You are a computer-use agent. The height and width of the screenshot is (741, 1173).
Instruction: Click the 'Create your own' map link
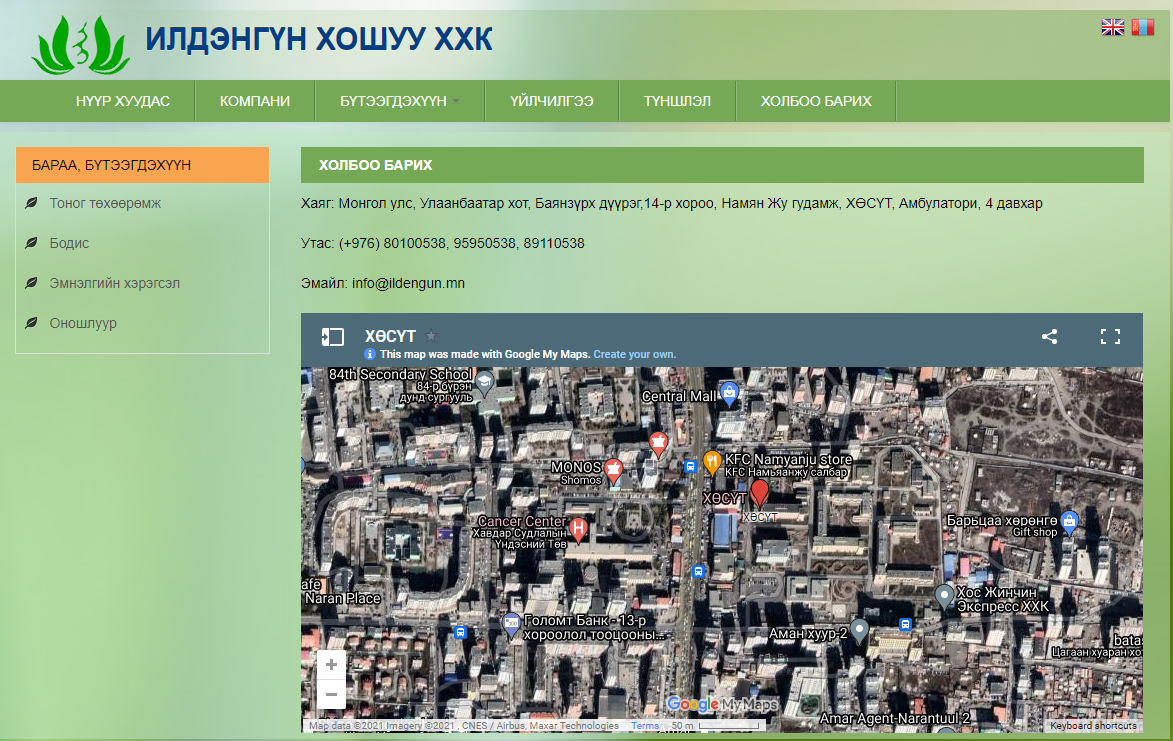coord(634,355)
